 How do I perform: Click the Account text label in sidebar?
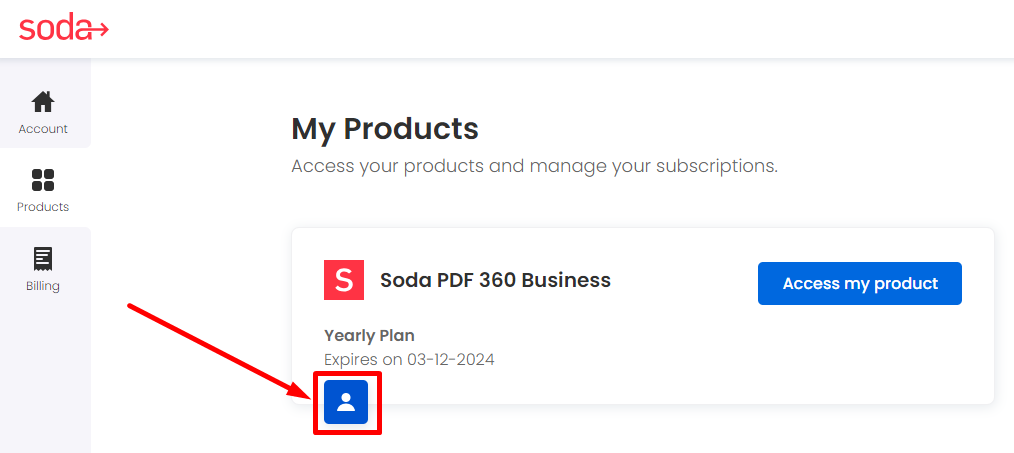click(43, 129)
